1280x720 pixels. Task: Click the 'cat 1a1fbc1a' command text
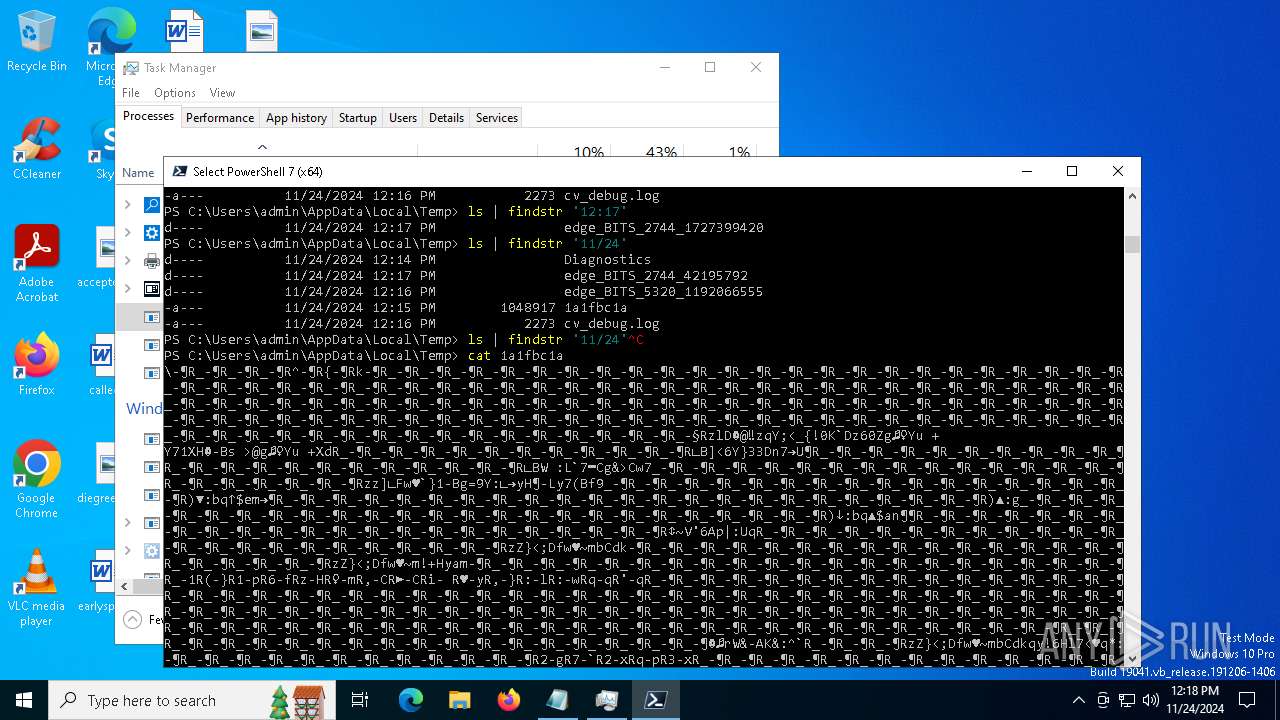point(516,356)
